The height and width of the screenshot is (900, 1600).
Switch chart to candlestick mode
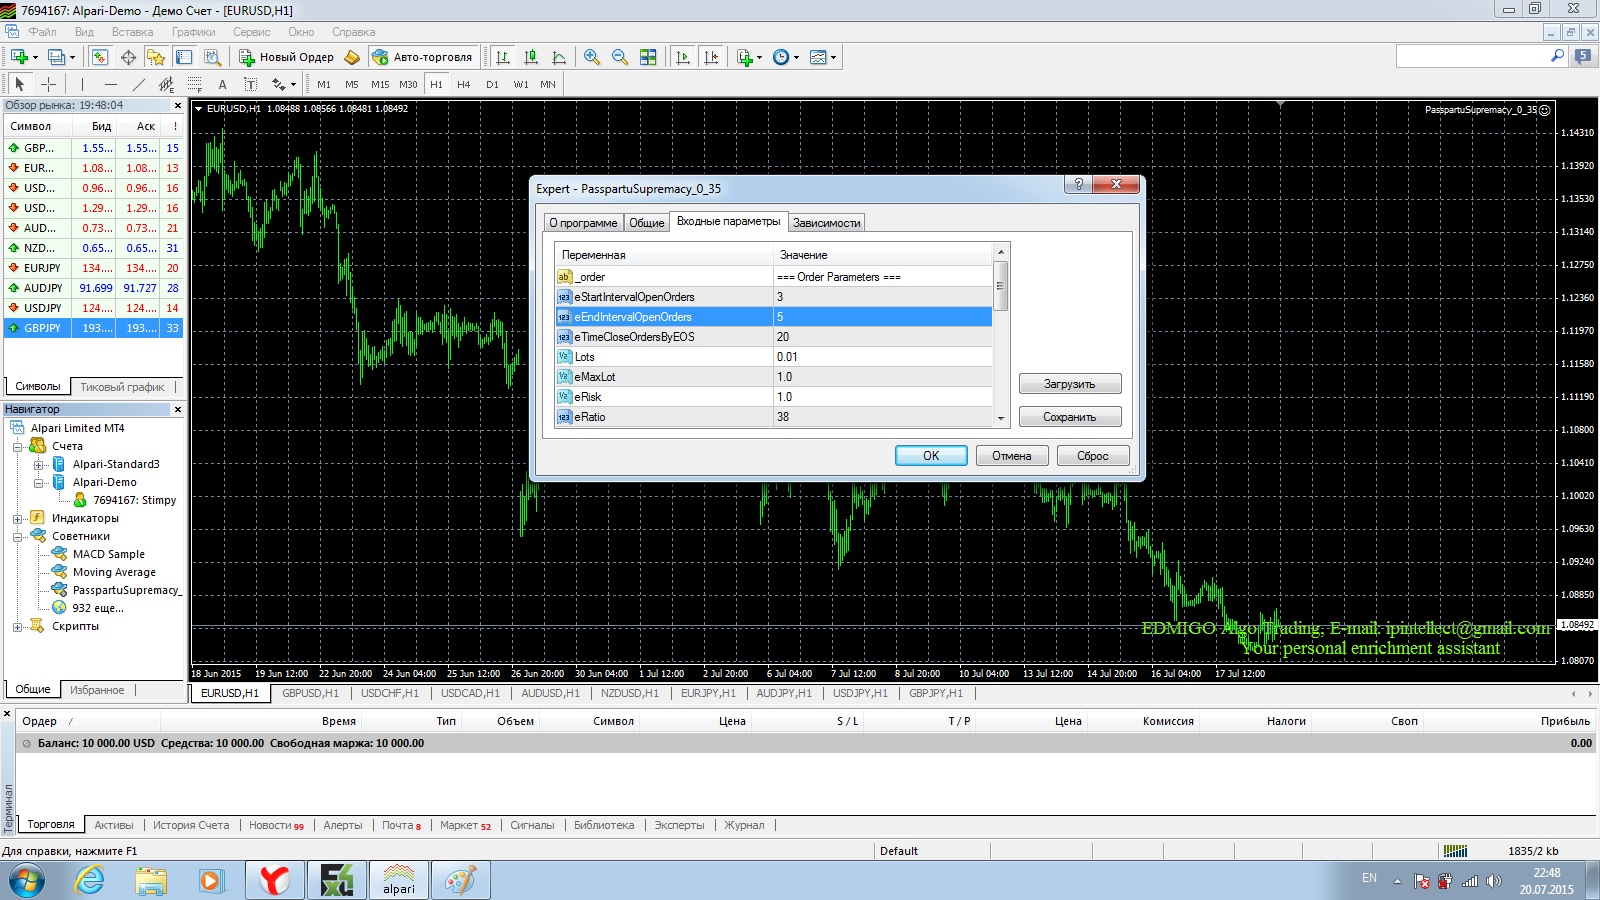[x=531, y=57]
